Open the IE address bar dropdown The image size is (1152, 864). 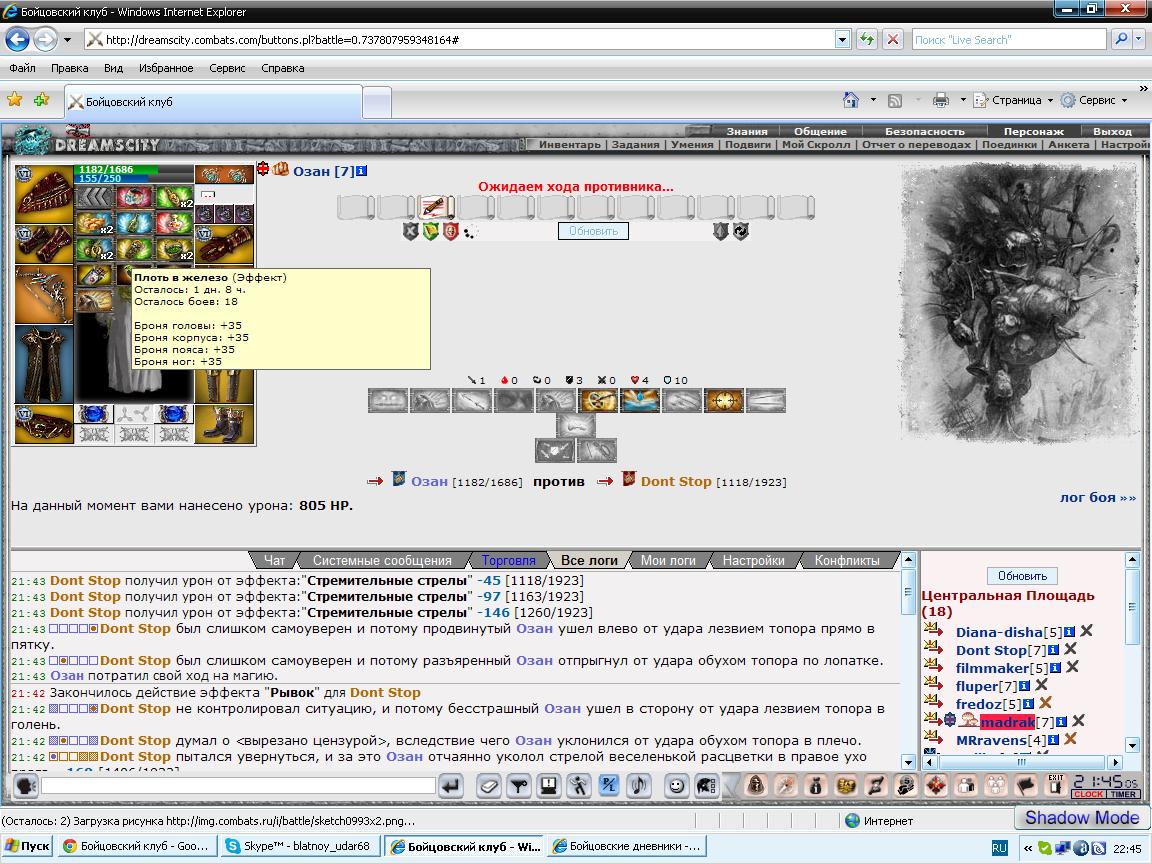tap(842, 40)
